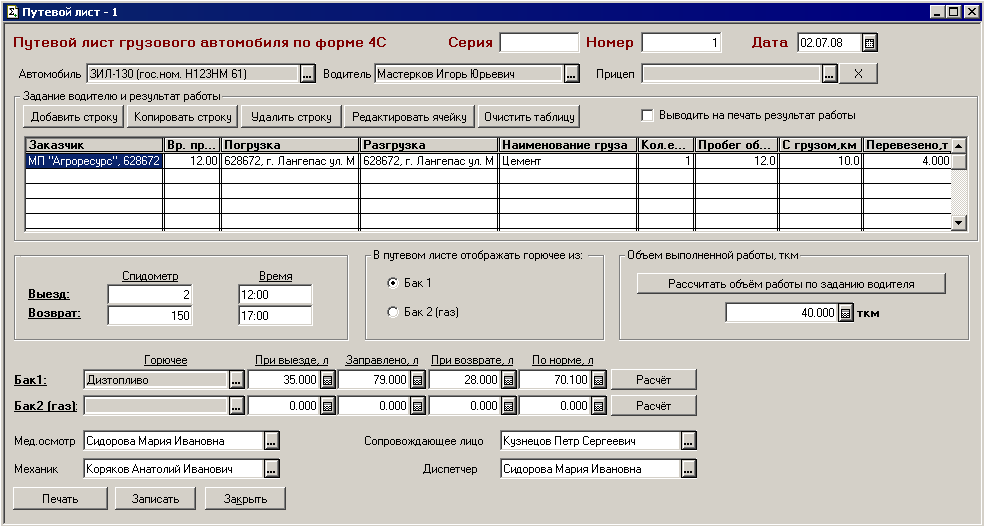
Task: Select the Бак 1 radio option
Action: (x=393, y=283)
